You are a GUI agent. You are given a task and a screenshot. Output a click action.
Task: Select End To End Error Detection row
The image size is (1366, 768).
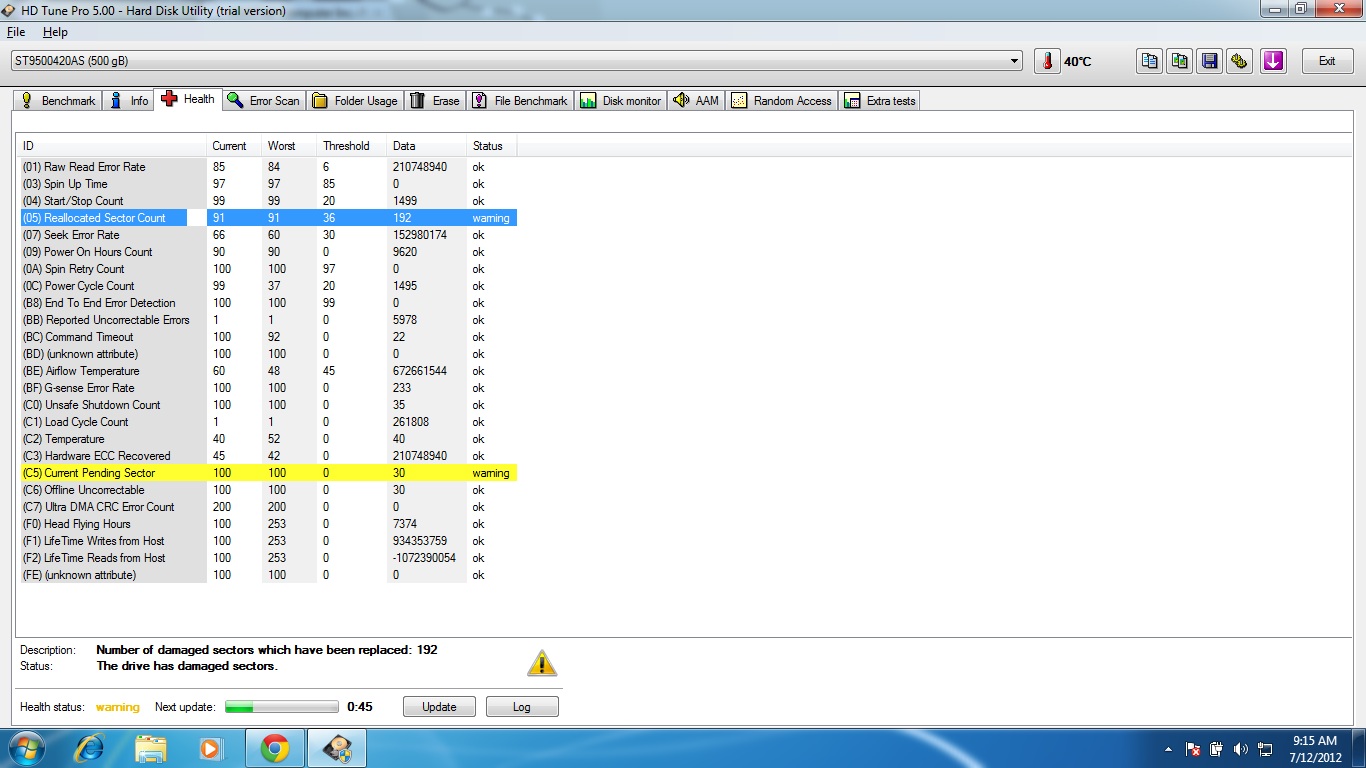click(267, 303)
